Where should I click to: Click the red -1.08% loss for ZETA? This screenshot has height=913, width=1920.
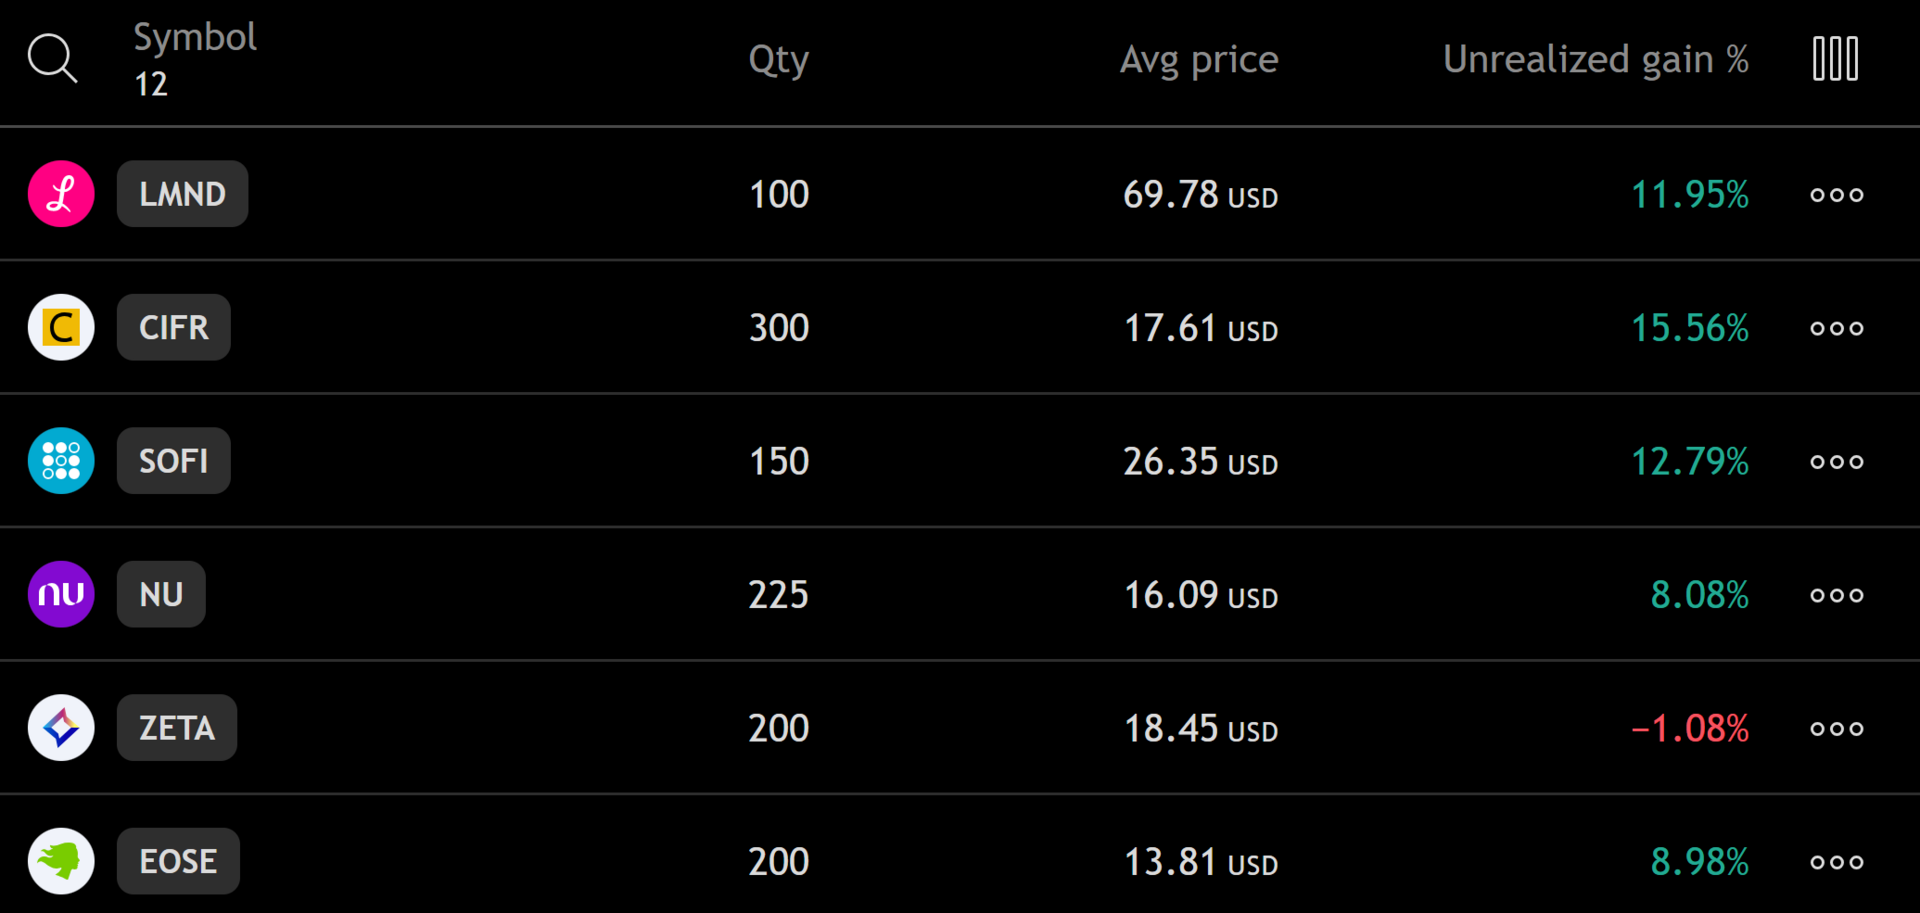[1689, 728]
